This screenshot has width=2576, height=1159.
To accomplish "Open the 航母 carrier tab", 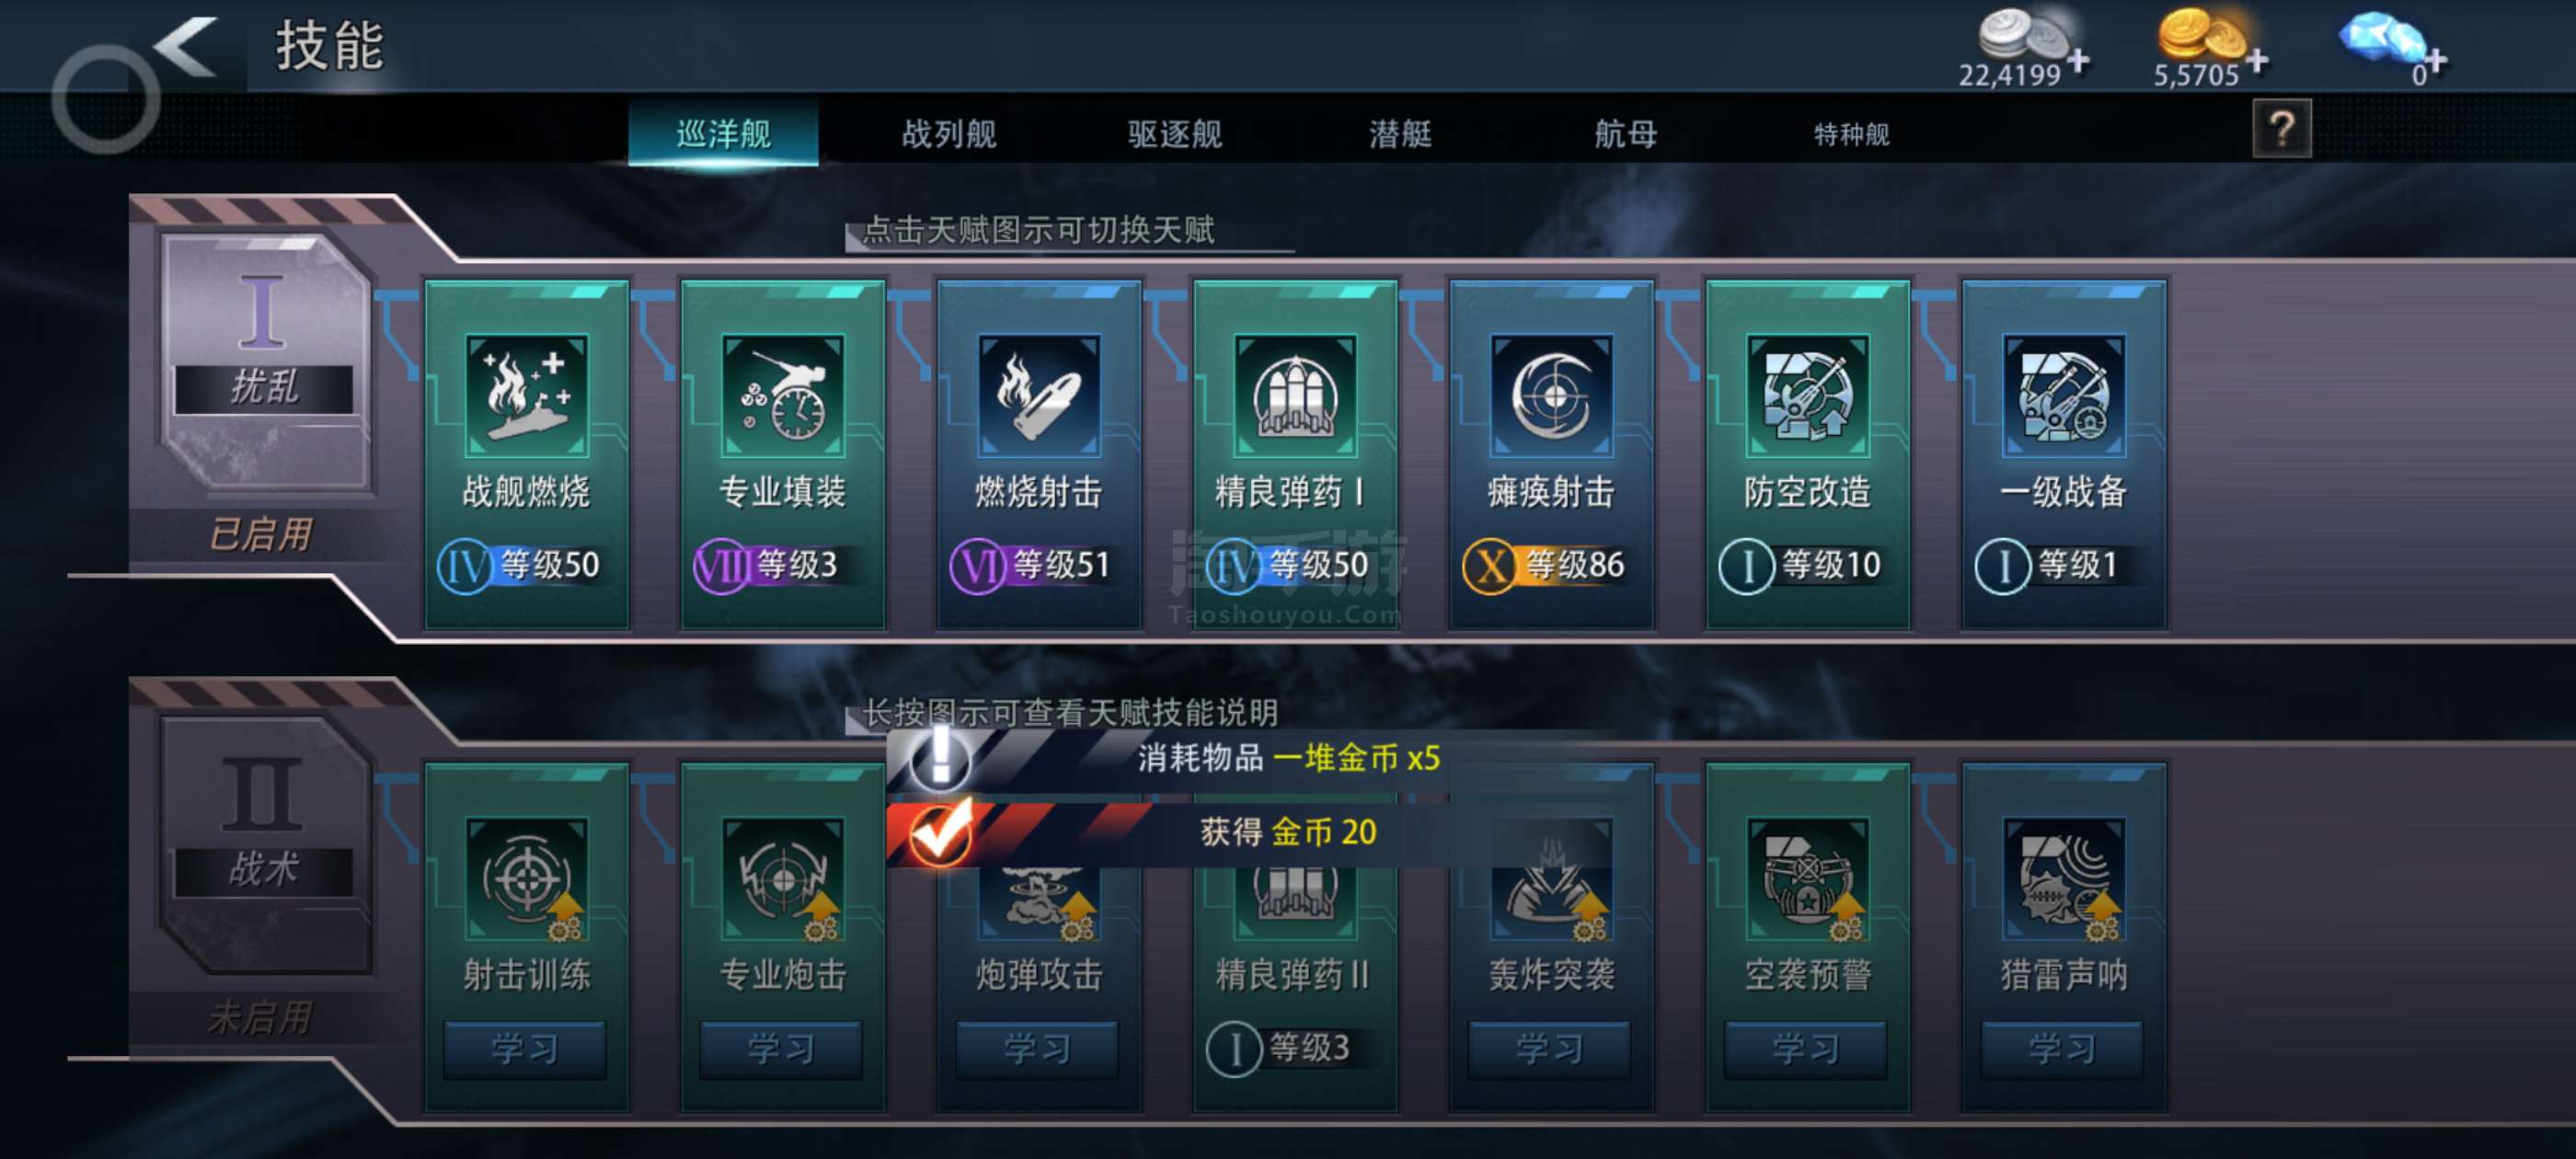I will click(x=1625, y=133).
